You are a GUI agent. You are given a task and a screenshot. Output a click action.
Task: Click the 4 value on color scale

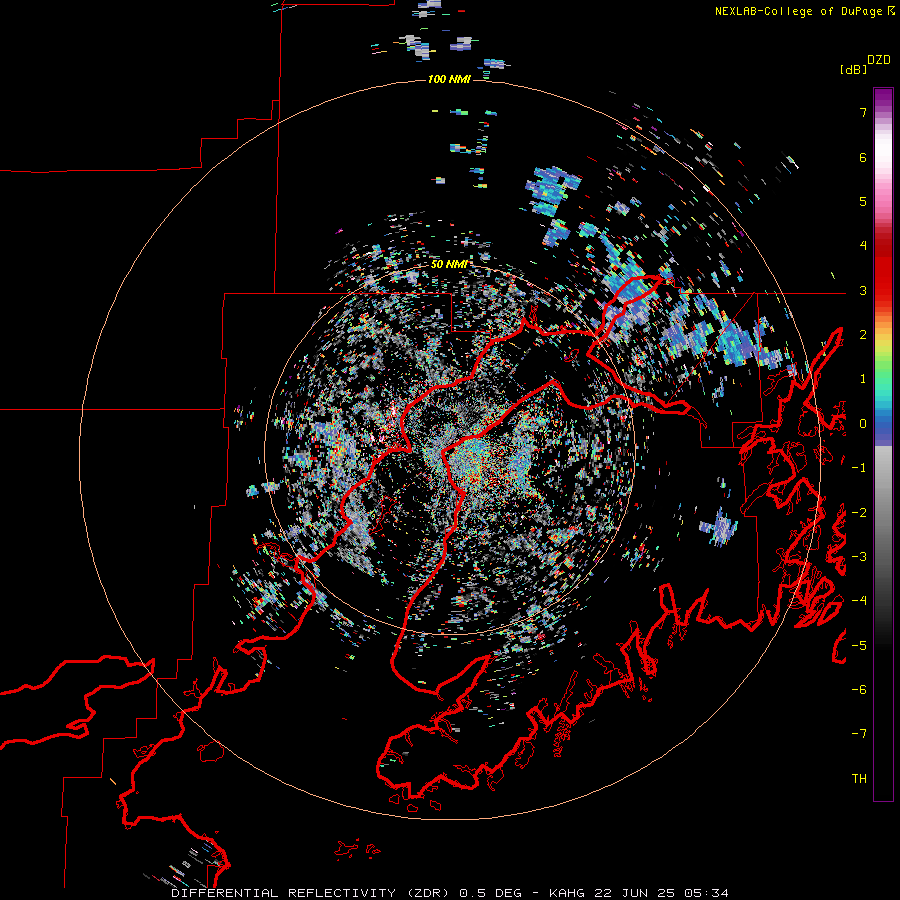[x=863, y=246]
